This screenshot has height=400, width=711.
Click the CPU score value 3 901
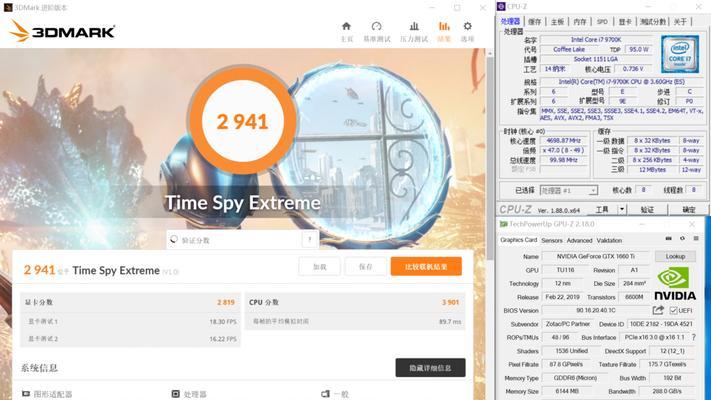451,302
